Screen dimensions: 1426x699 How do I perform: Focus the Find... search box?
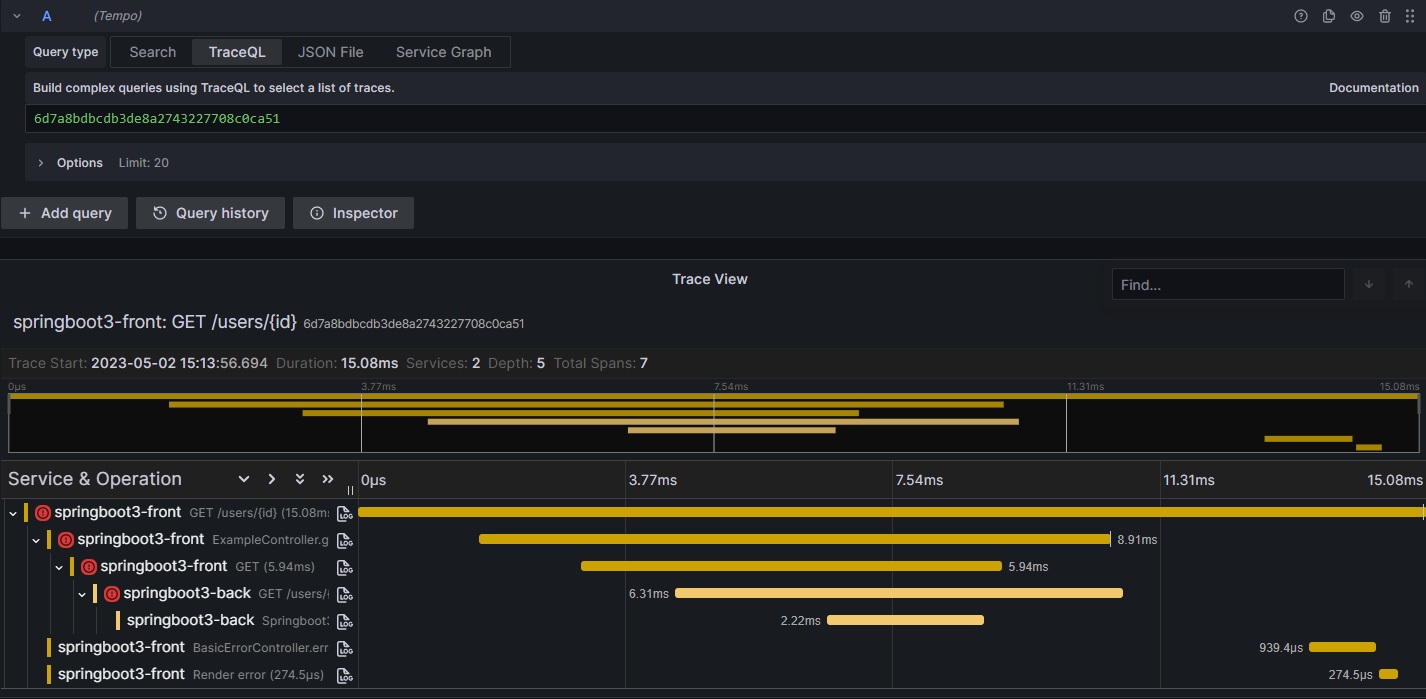1228,285
